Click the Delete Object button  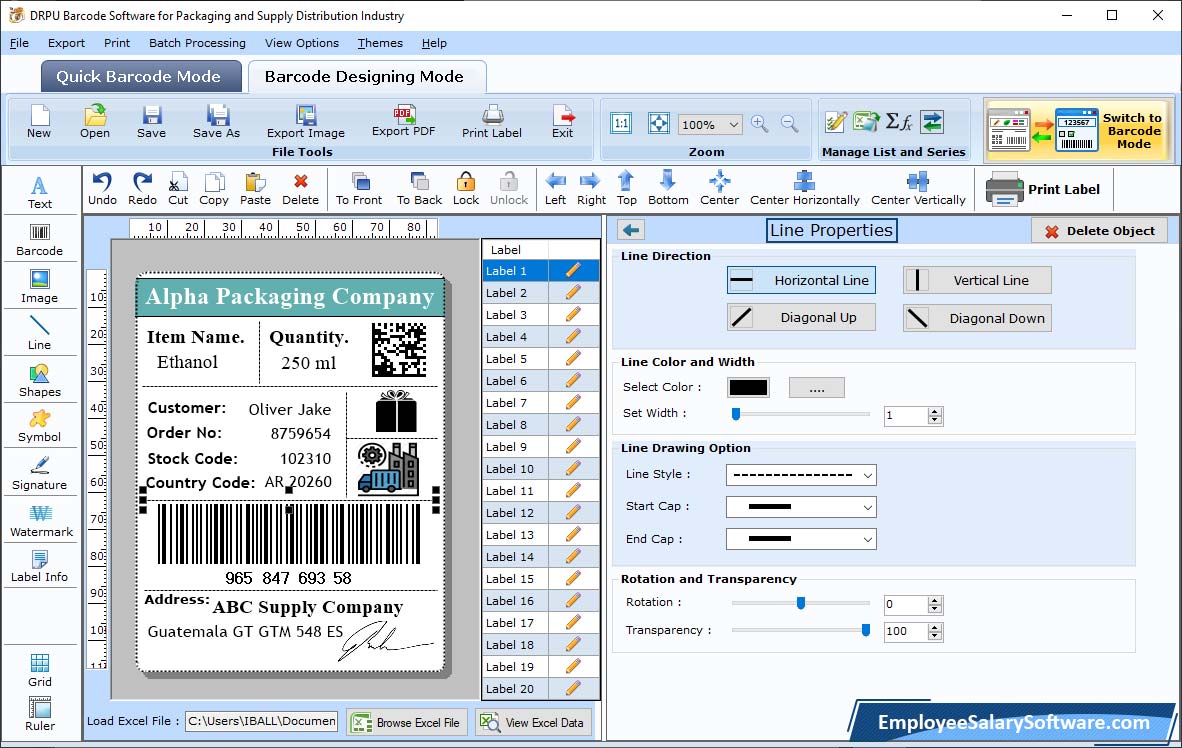coord(1099,231)
